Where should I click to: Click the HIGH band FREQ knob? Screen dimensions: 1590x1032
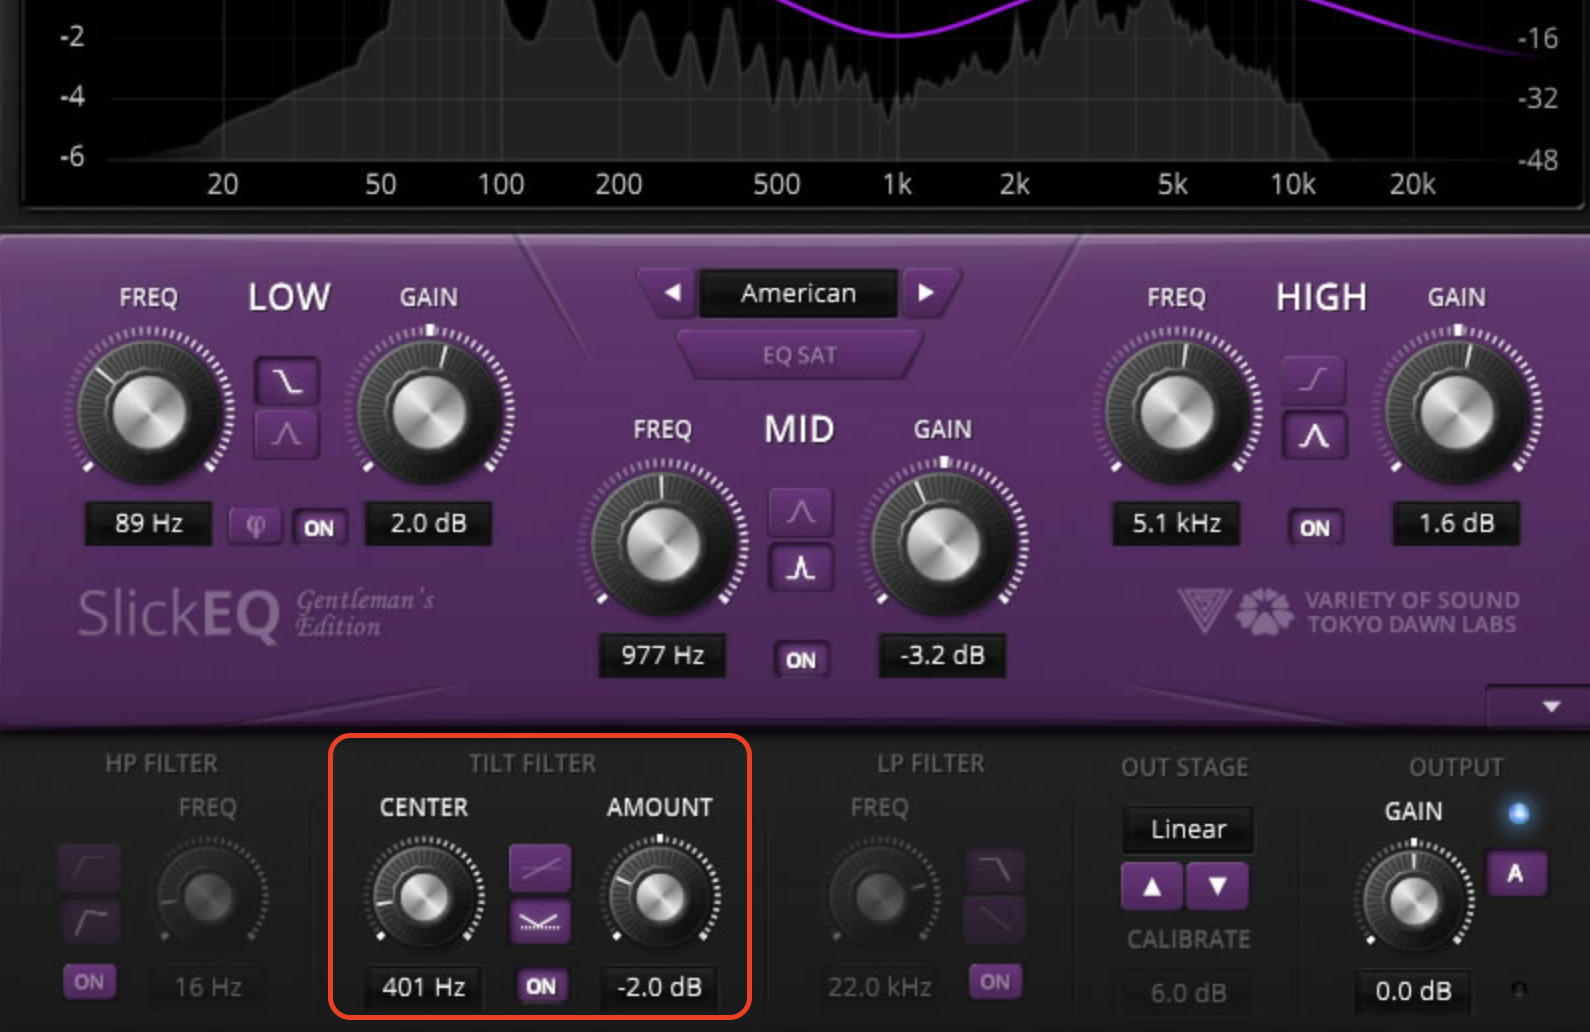(x=1177, y=411)
